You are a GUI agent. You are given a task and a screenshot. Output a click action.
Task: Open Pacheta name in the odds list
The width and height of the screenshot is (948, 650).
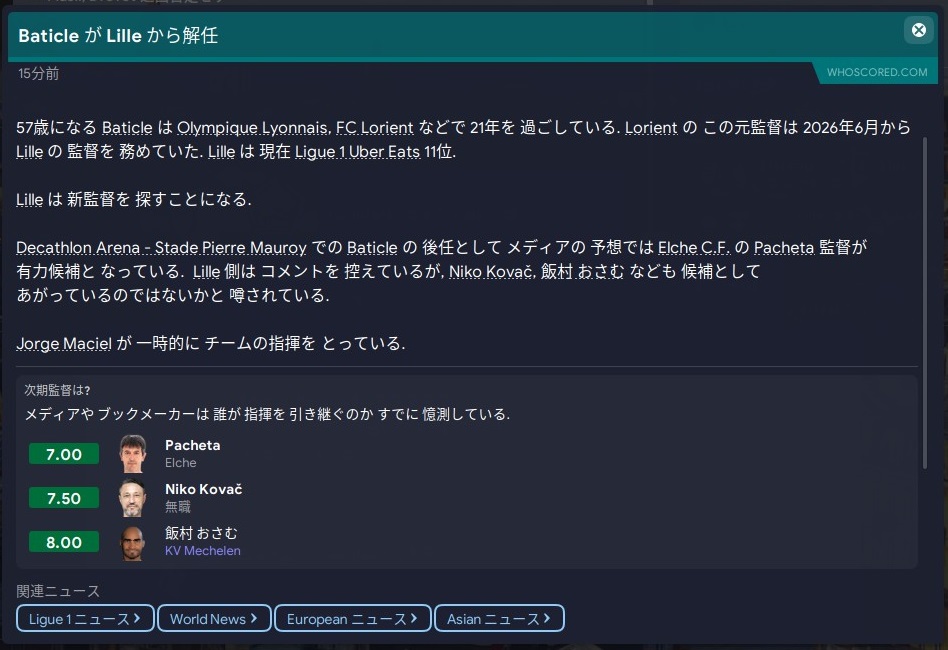pyautogui.click(x=192, y=445)
